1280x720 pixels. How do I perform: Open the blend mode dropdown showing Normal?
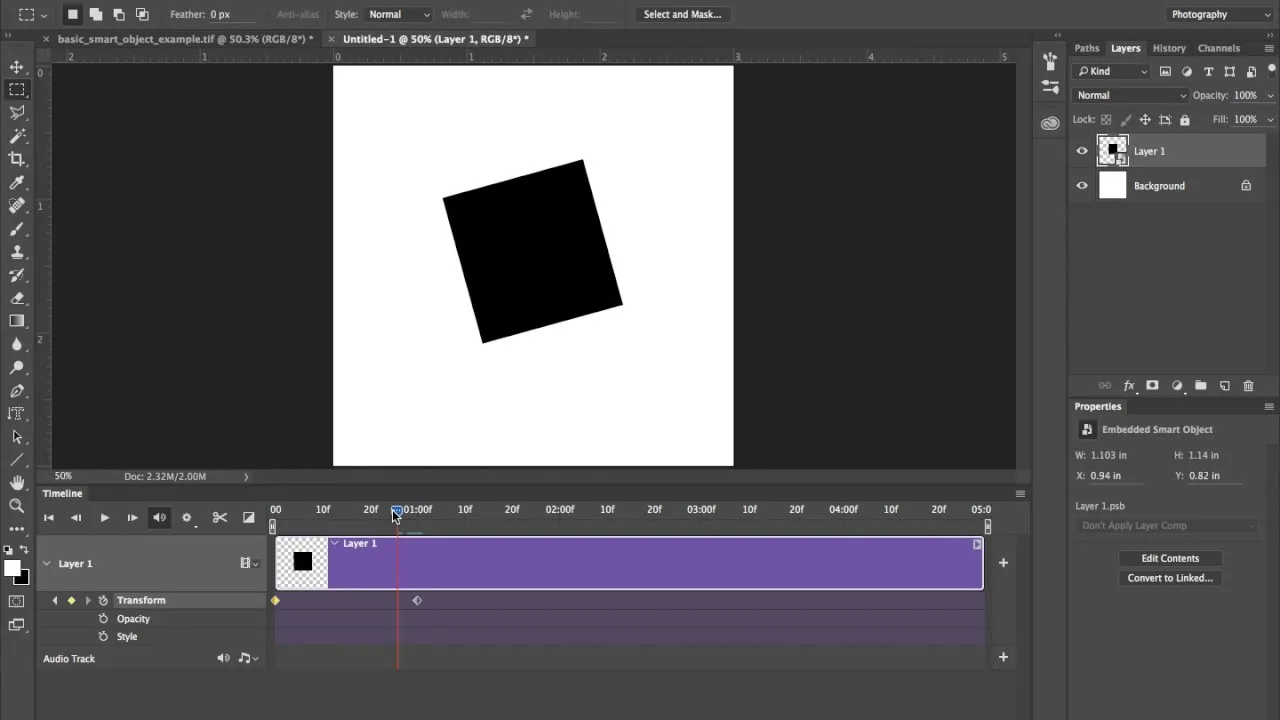pos(1129,94)
